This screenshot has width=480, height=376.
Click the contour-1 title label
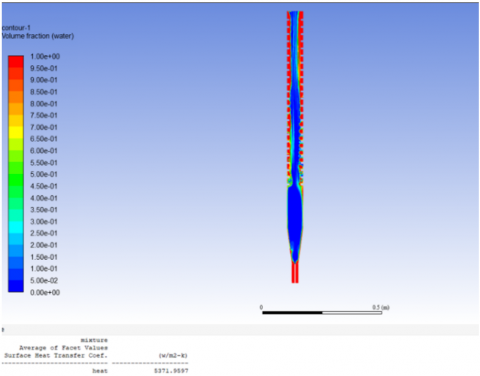[x=16, y=28]
